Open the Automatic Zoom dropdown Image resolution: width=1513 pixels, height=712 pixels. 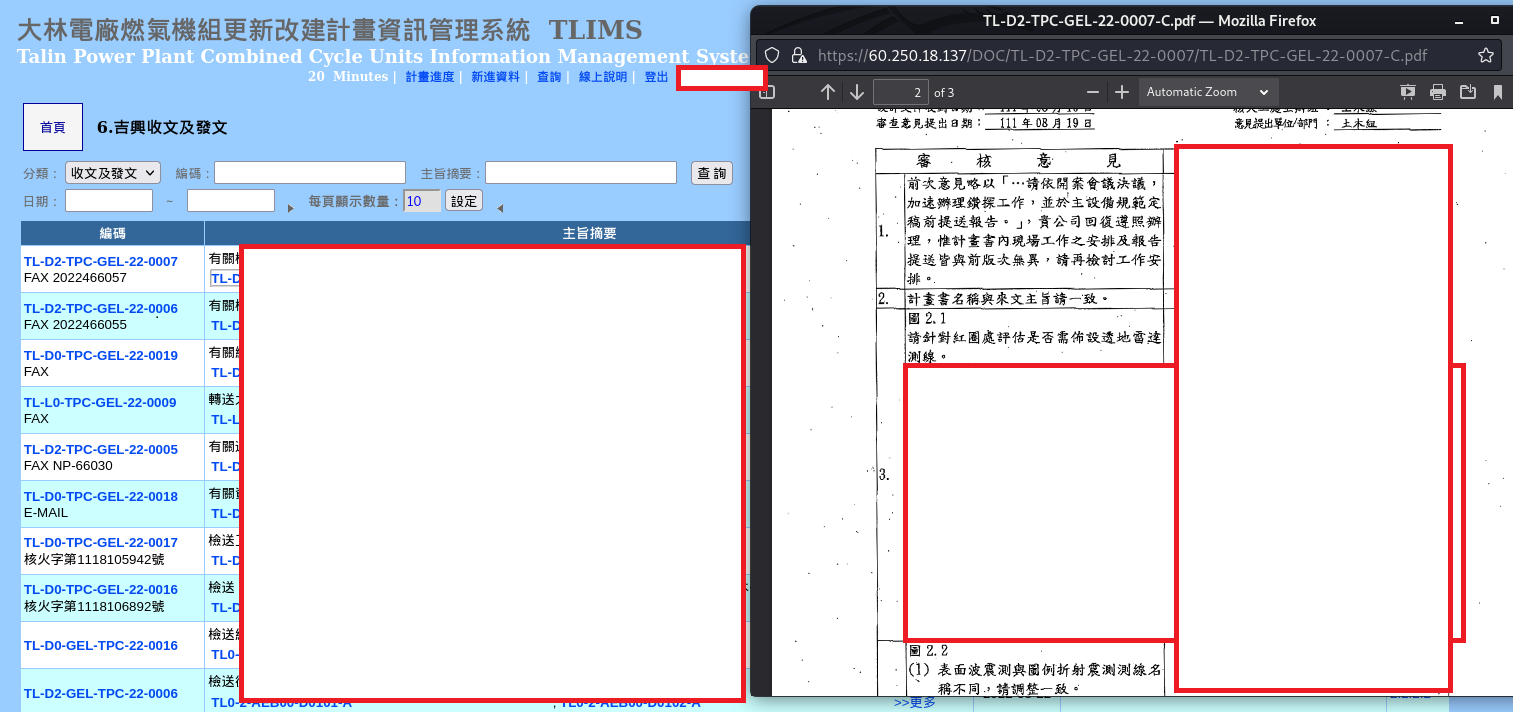click(1208, 92)
